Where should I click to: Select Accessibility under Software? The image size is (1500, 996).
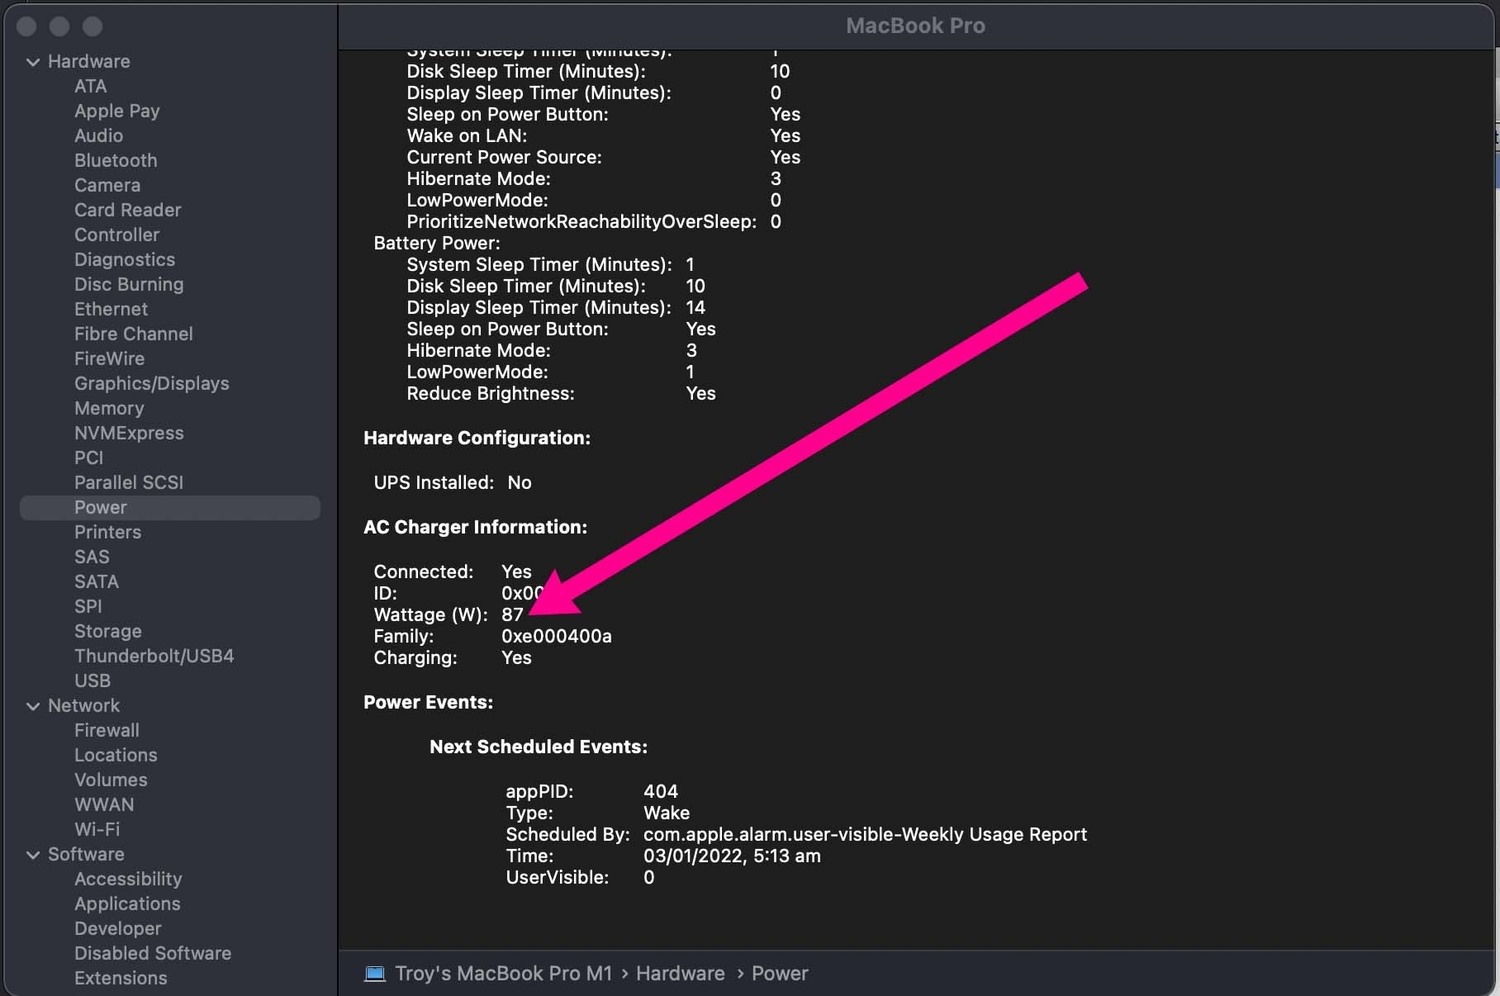coord(128,880)
